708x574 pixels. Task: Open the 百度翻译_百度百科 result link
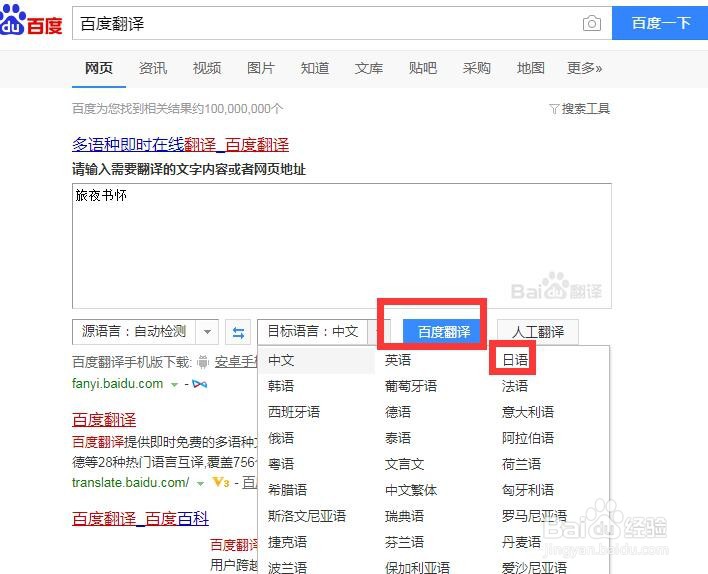coord(140,518)
